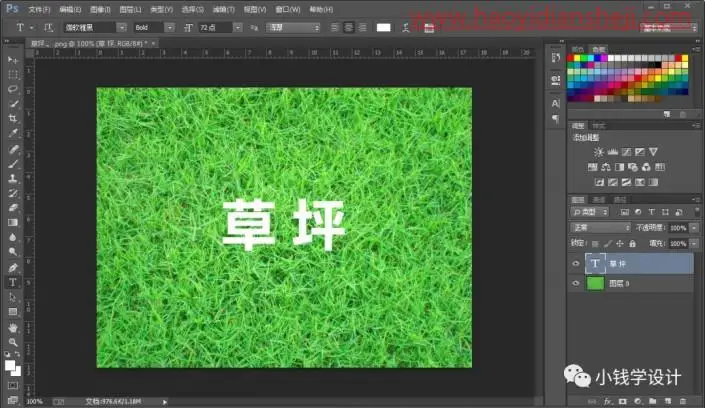Create a new layer
705x408 pixels.
coord(668,401)
